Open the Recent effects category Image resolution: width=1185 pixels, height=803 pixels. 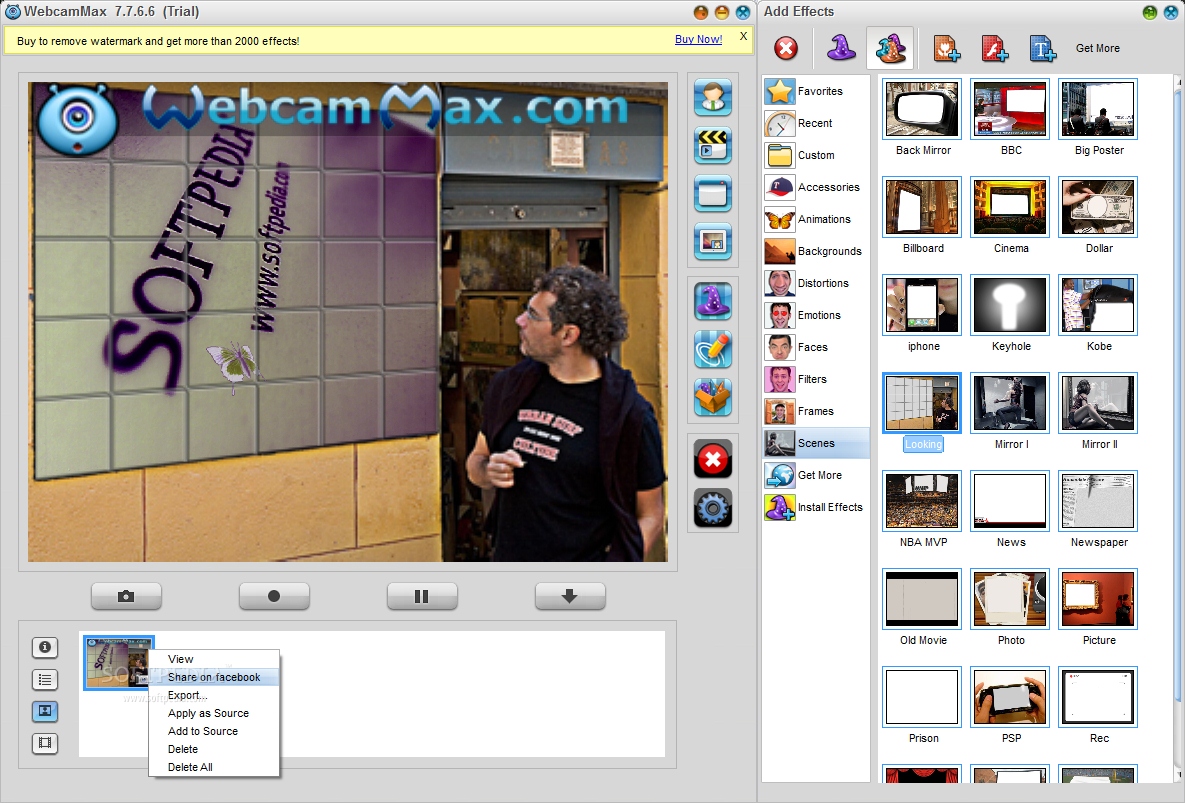point(816,123)
